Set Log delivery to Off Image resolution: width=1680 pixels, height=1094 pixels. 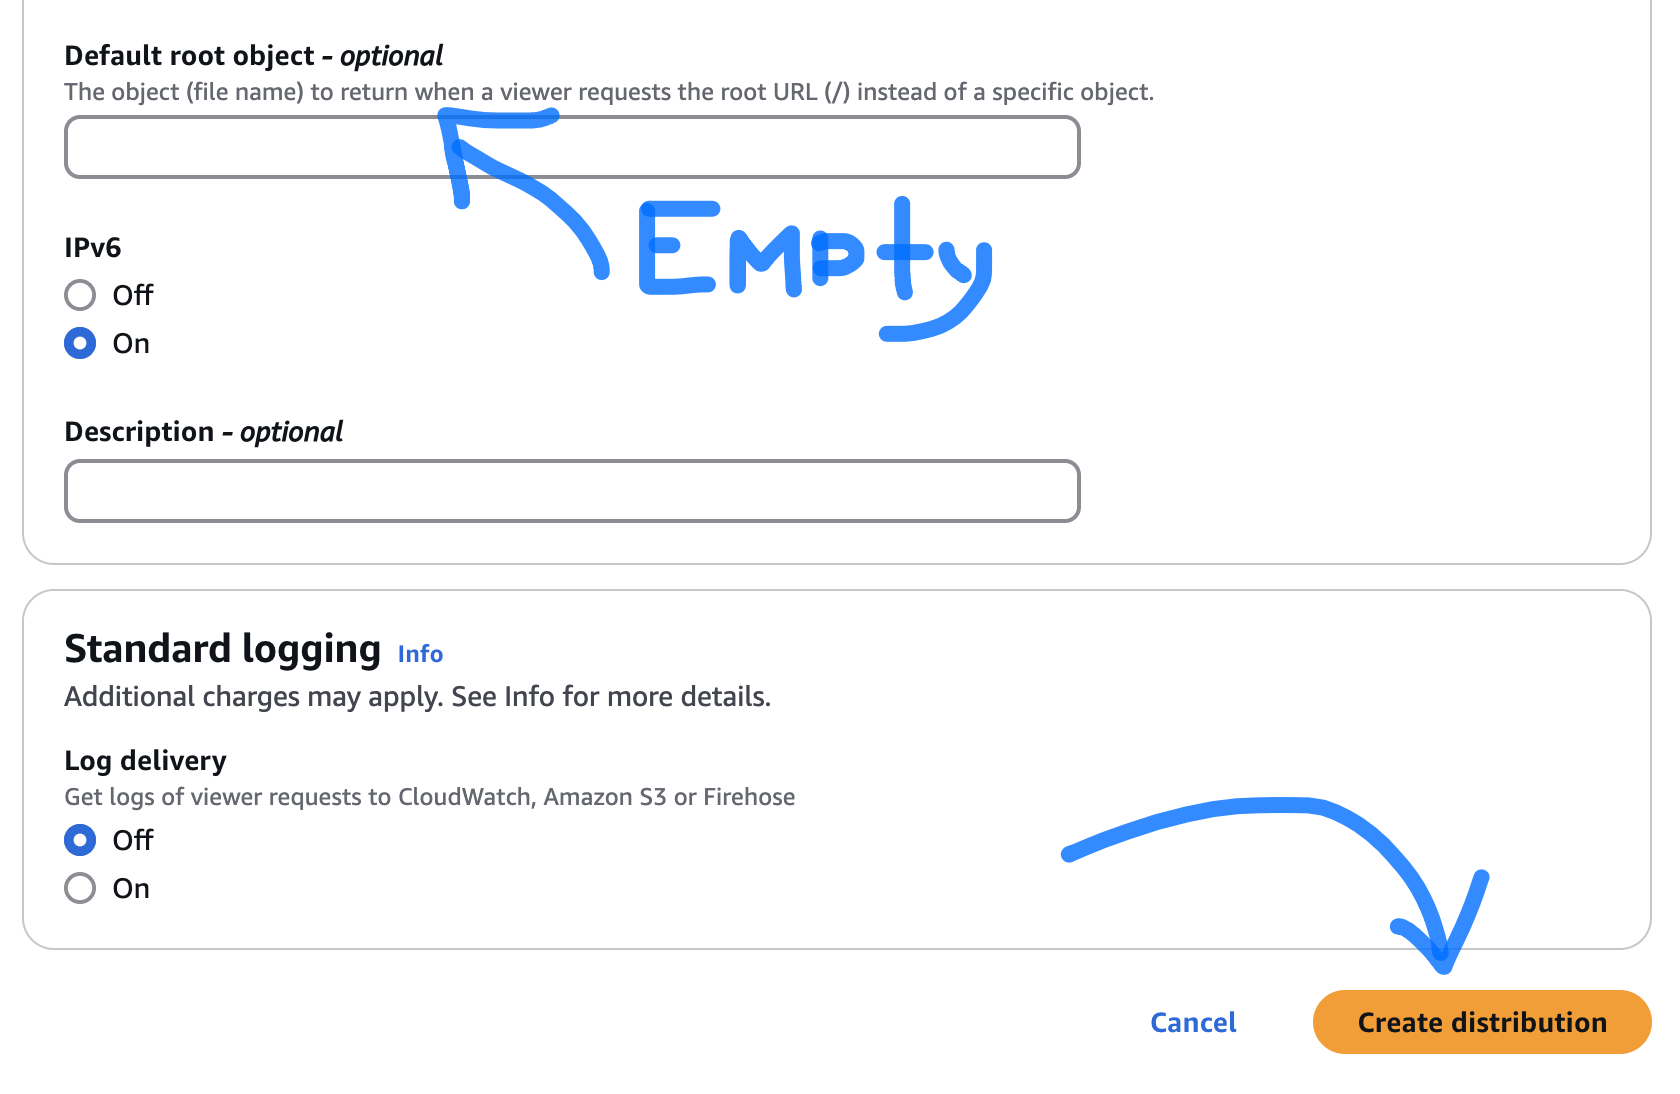(80, 840)
